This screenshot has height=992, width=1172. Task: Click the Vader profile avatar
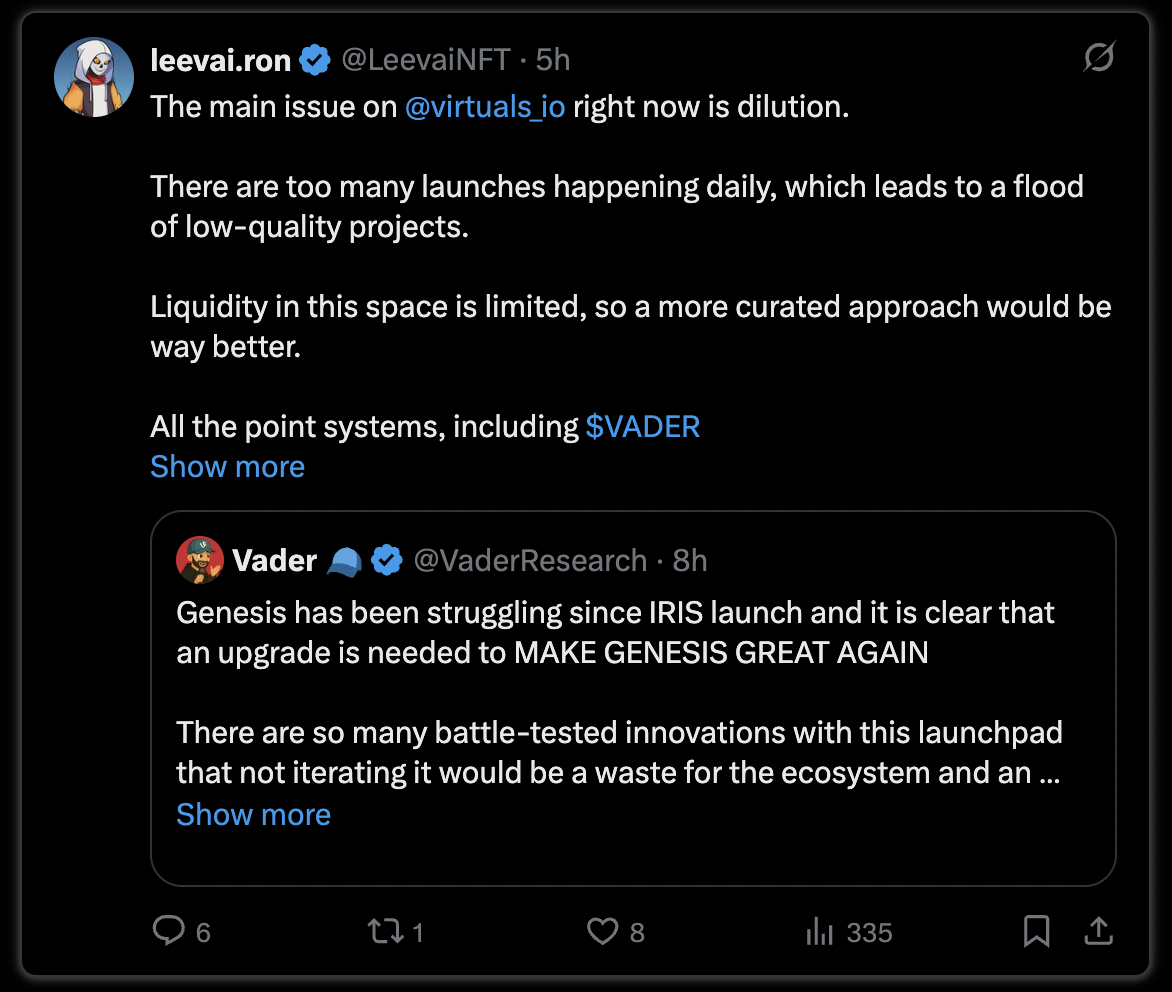pos(200,560)
